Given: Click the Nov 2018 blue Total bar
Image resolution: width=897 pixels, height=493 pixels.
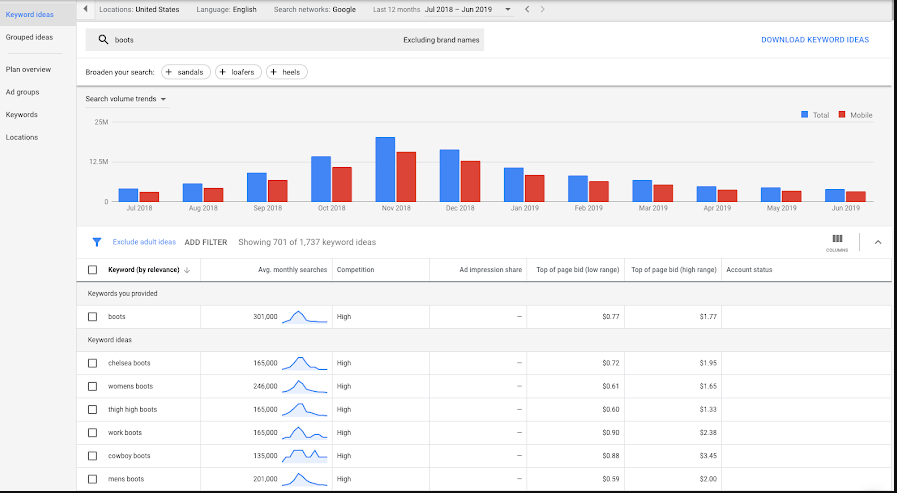Looking at the screenshot, I should coord(385,169).
